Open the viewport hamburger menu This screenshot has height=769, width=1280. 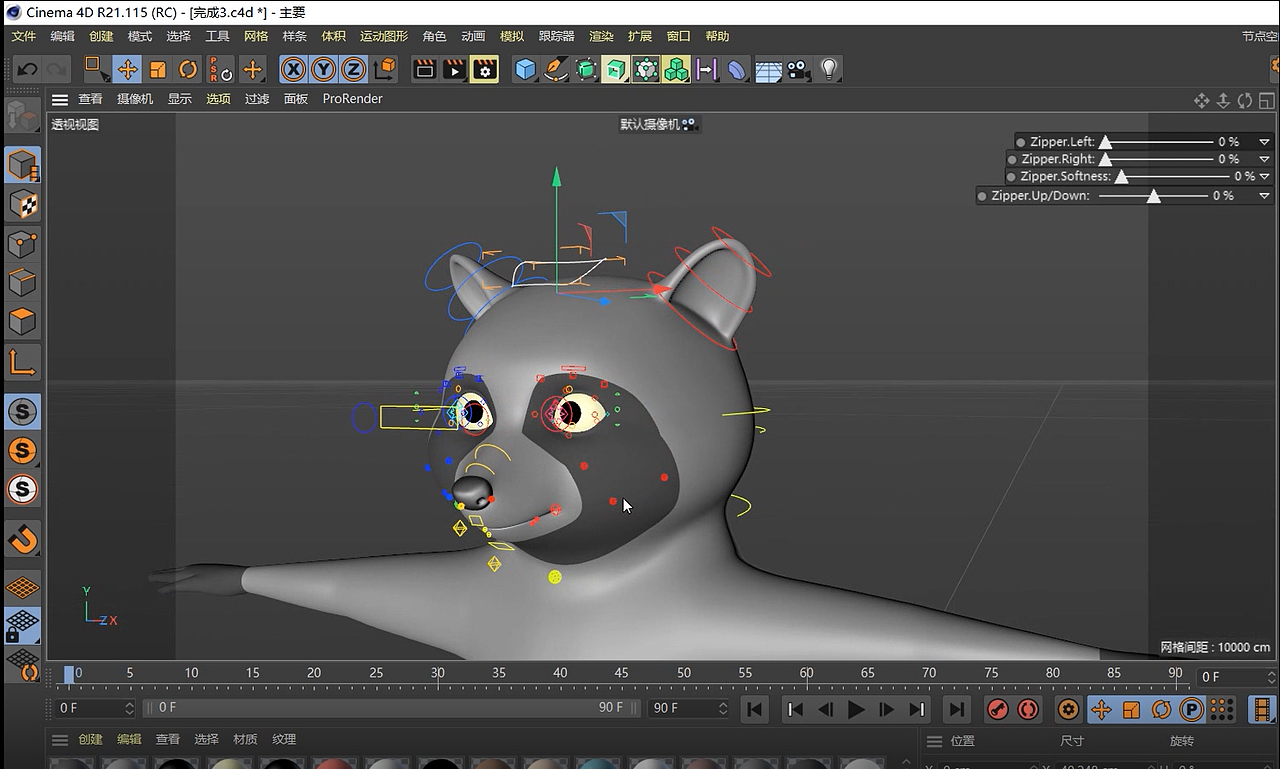(60, 99)
